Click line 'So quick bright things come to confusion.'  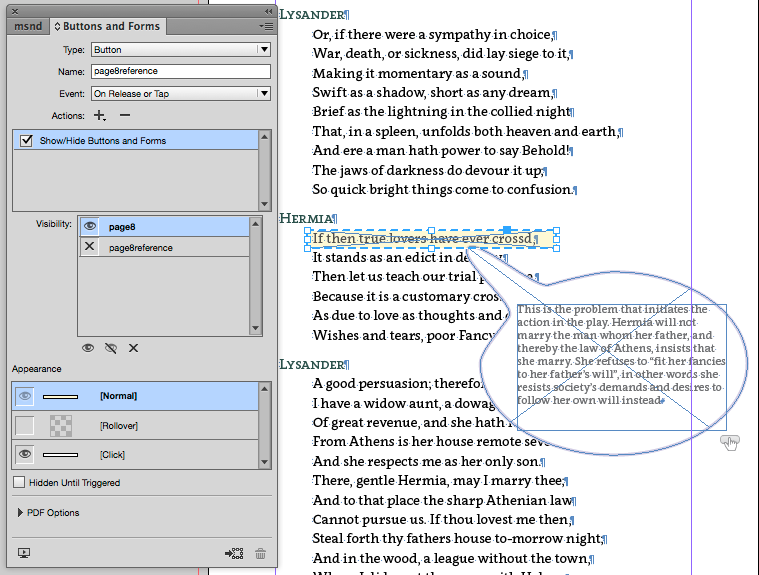(x=444, y=189)
